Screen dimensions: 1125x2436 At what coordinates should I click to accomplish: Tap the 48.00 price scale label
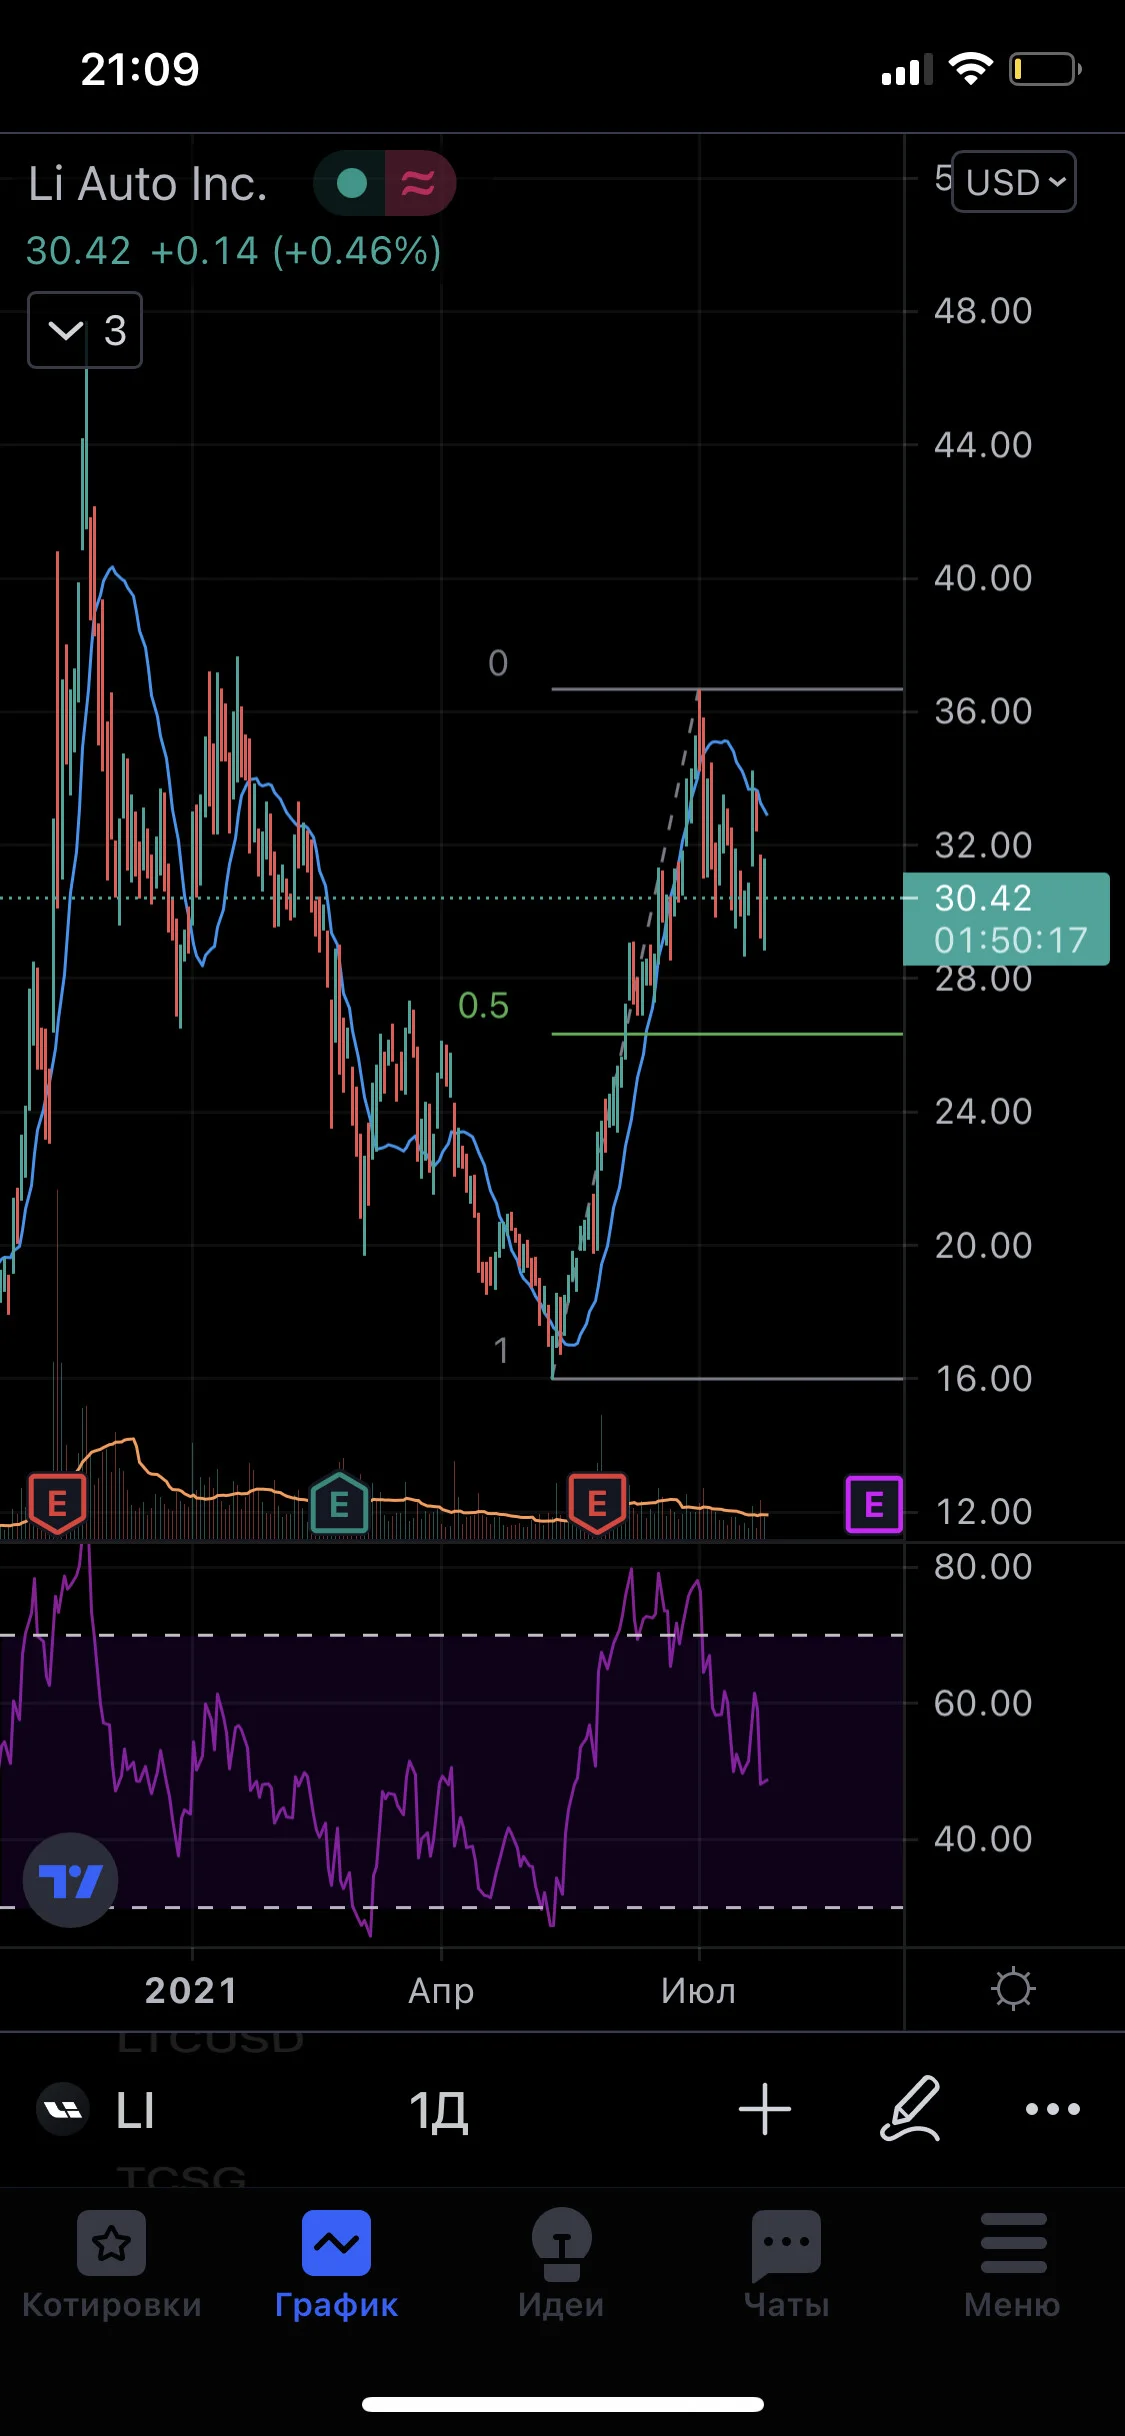pyautogui.click(x=983, y=311)
